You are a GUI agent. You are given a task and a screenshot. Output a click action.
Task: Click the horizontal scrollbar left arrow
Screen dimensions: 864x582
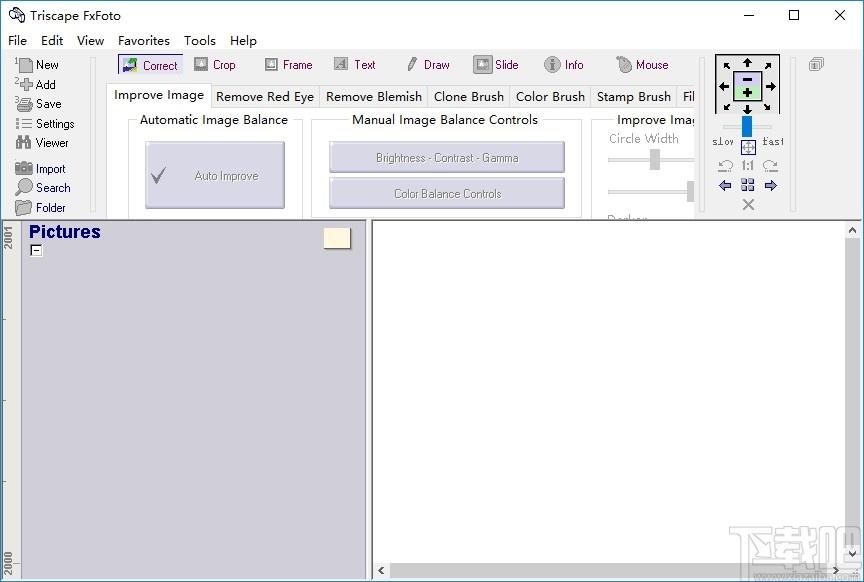pos(381,570)
